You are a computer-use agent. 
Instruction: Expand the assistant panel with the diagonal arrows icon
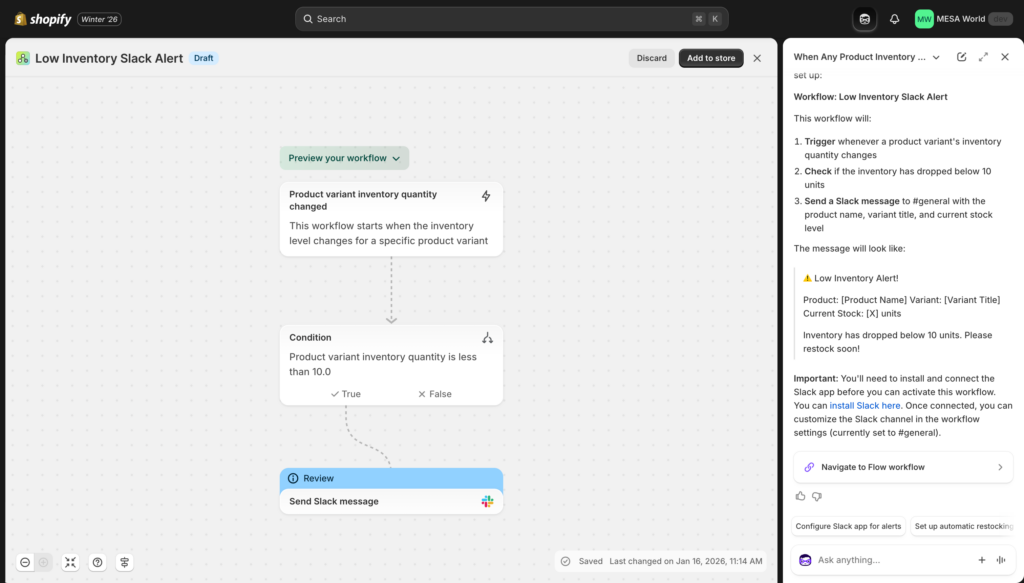983,57
